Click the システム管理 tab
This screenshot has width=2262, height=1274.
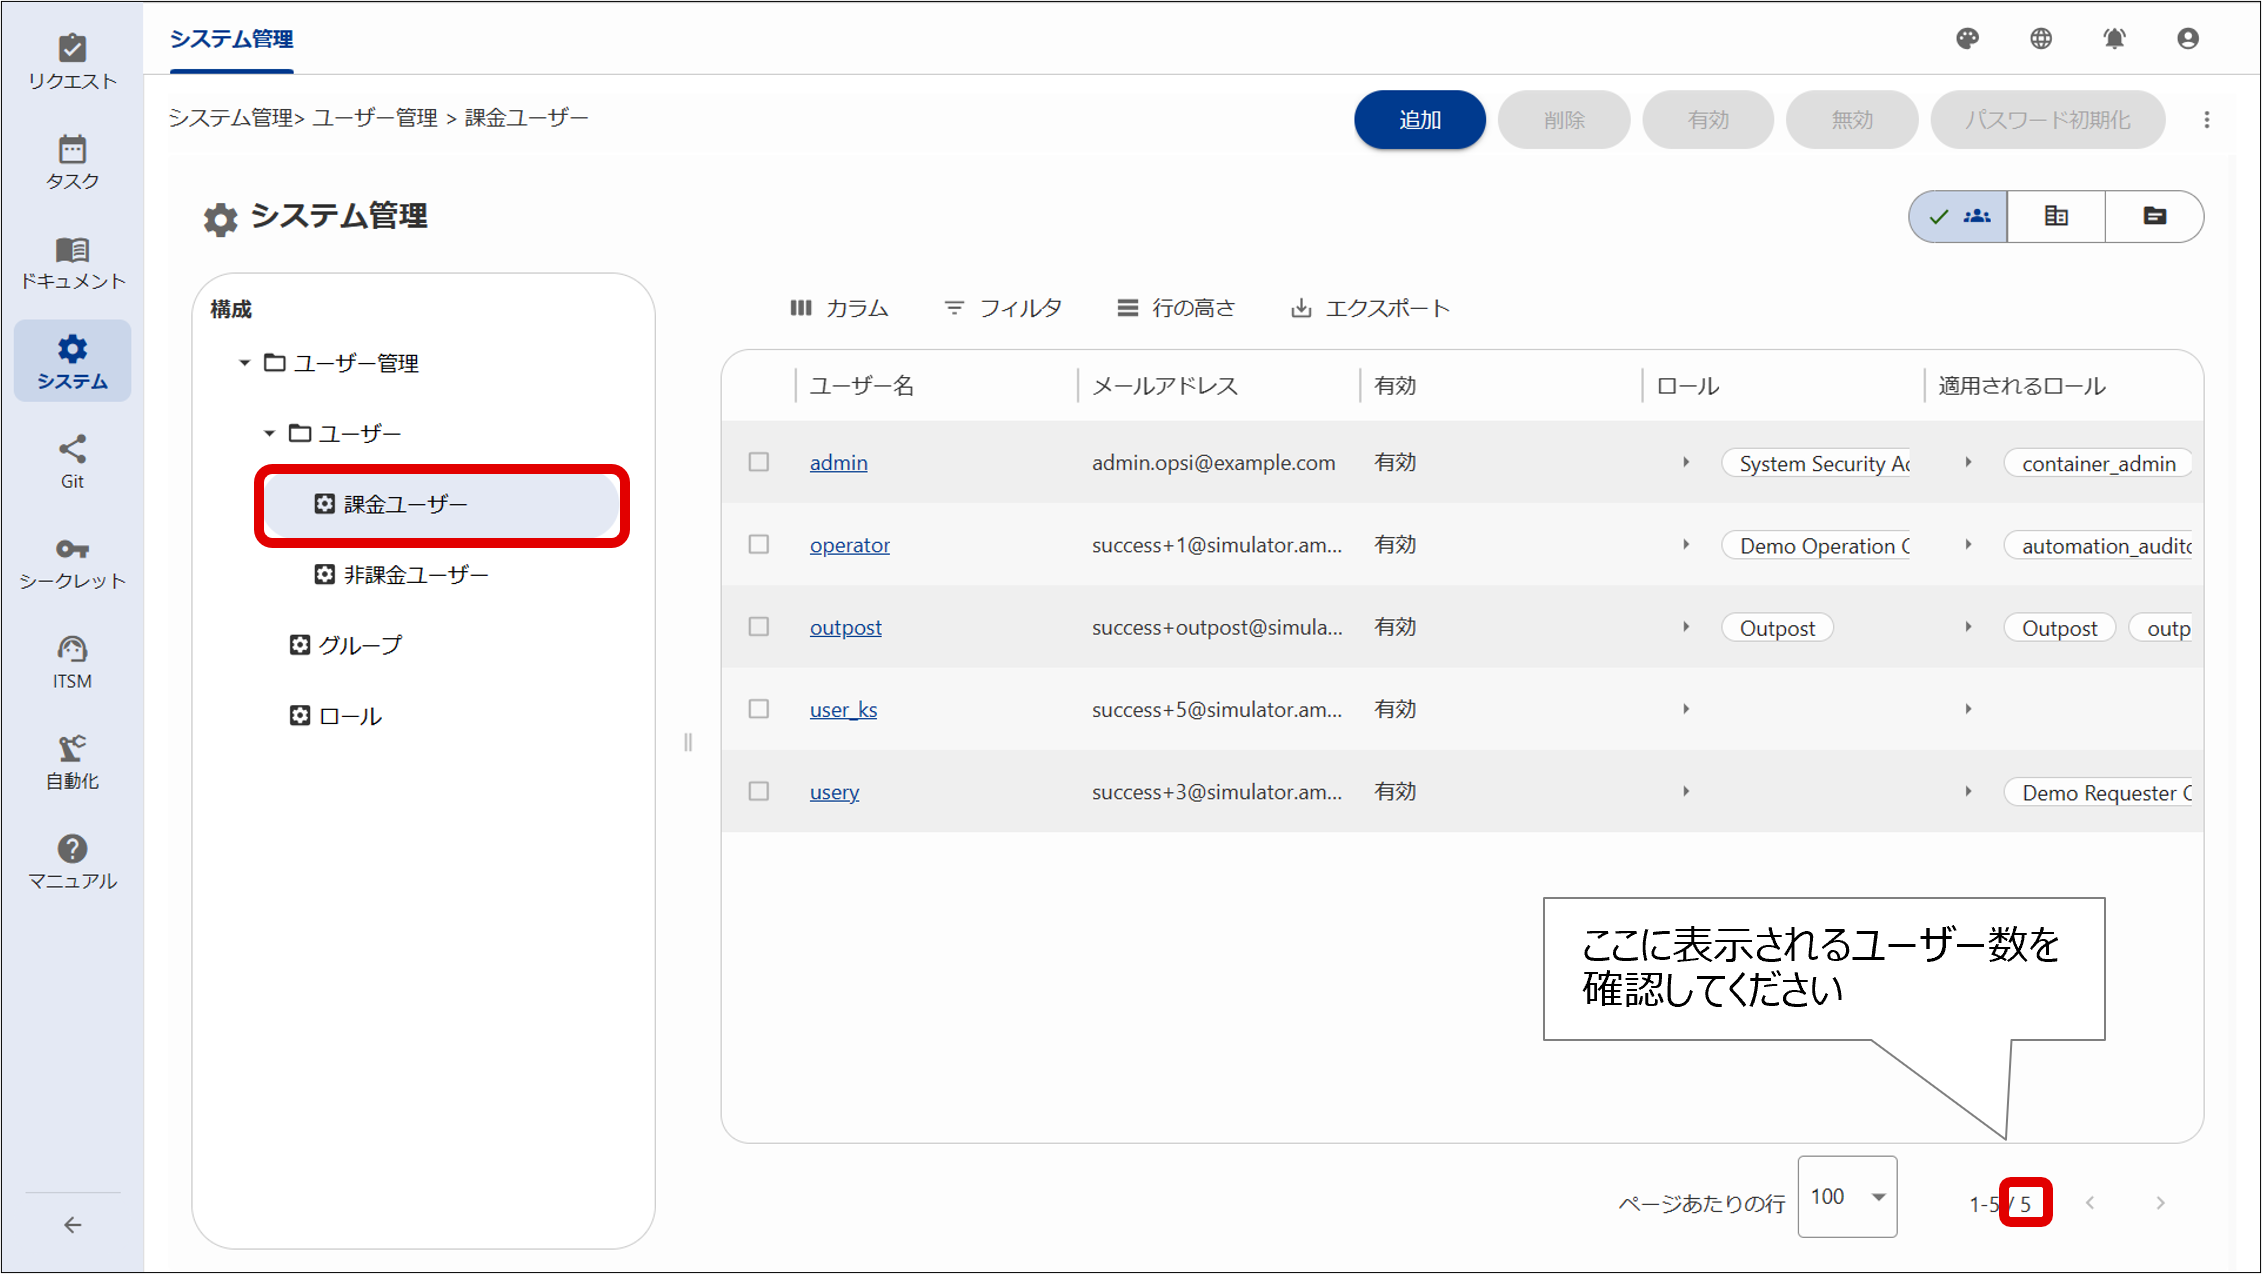pos(231,39)
